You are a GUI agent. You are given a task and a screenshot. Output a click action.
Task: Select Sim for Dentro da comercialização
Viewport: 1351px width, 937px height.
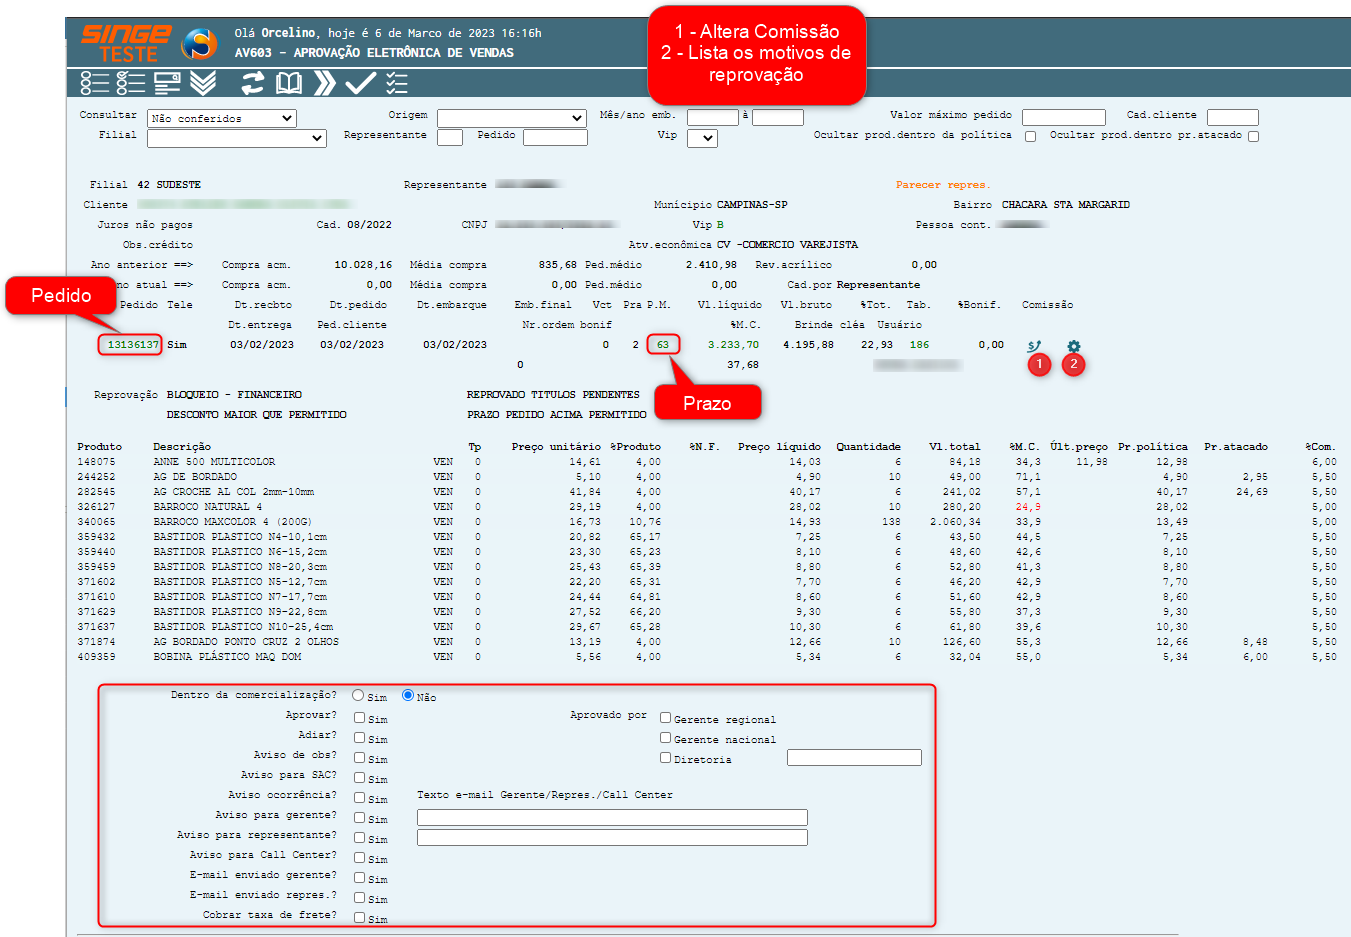tap(358, 695)
